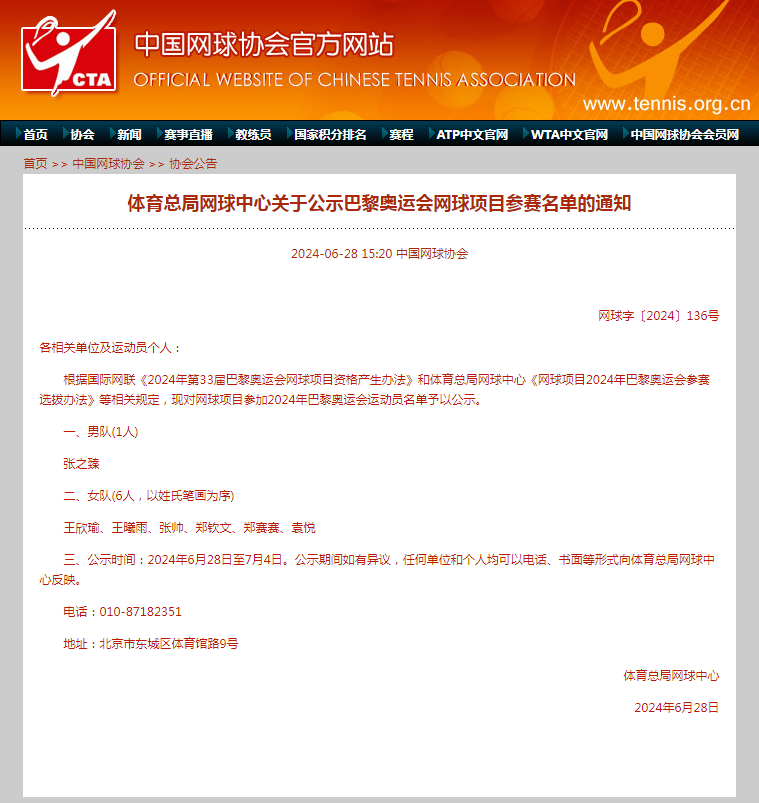Screen dimensions: 759x803
Task: Click the phone number 010-87182351
Action: pyautogui.click(x=140, y=611)
